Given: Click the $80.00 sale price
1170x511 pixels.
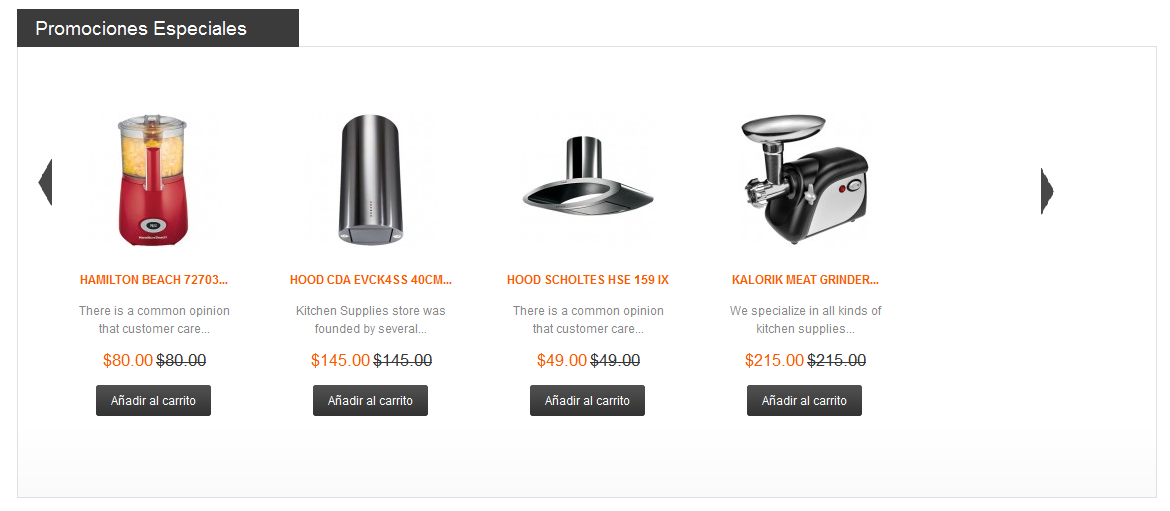Looking at the screenshot, I should [128, 360].
